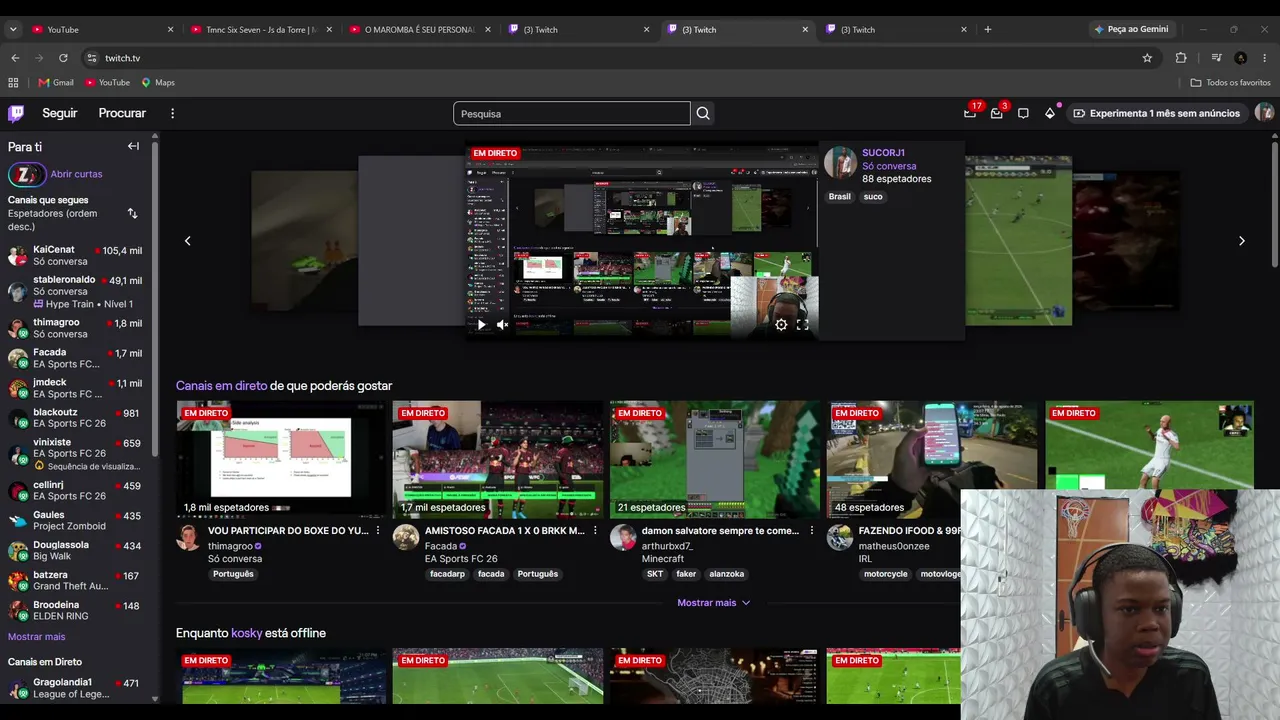This screenshot has width=1280, height=720.
Task: Open the Maps bookmark
Action: (x=158, y=82)
